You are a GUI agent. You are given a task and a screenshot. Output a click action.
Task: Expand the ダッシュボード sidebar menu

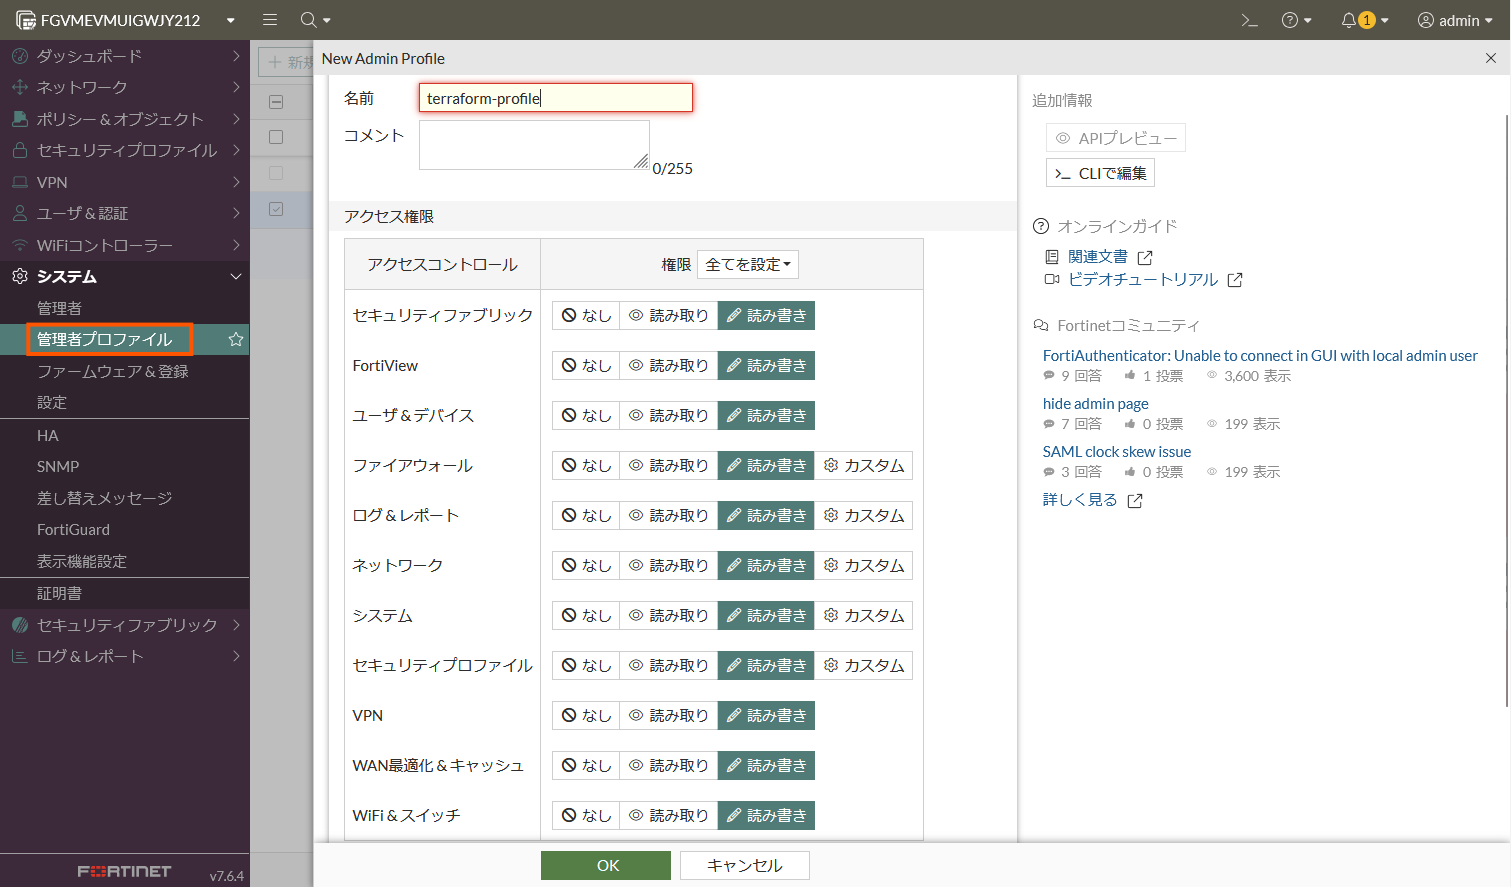[x=125, y=56]
